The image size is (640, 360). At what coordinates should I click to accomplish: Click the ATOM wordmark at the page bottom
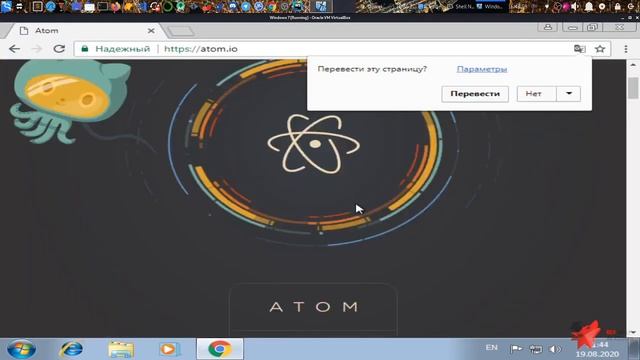313,307
